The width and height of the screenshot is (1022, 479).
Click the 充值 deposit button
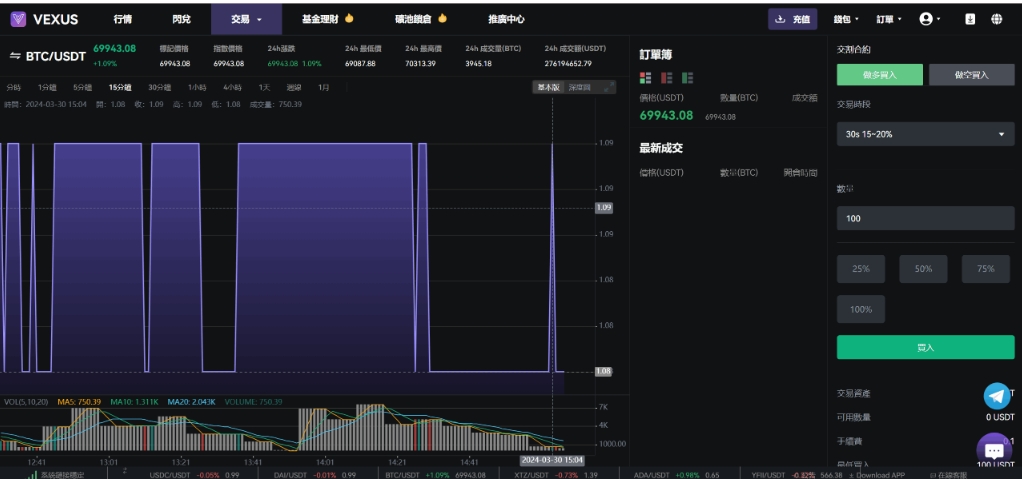(792, 19)
